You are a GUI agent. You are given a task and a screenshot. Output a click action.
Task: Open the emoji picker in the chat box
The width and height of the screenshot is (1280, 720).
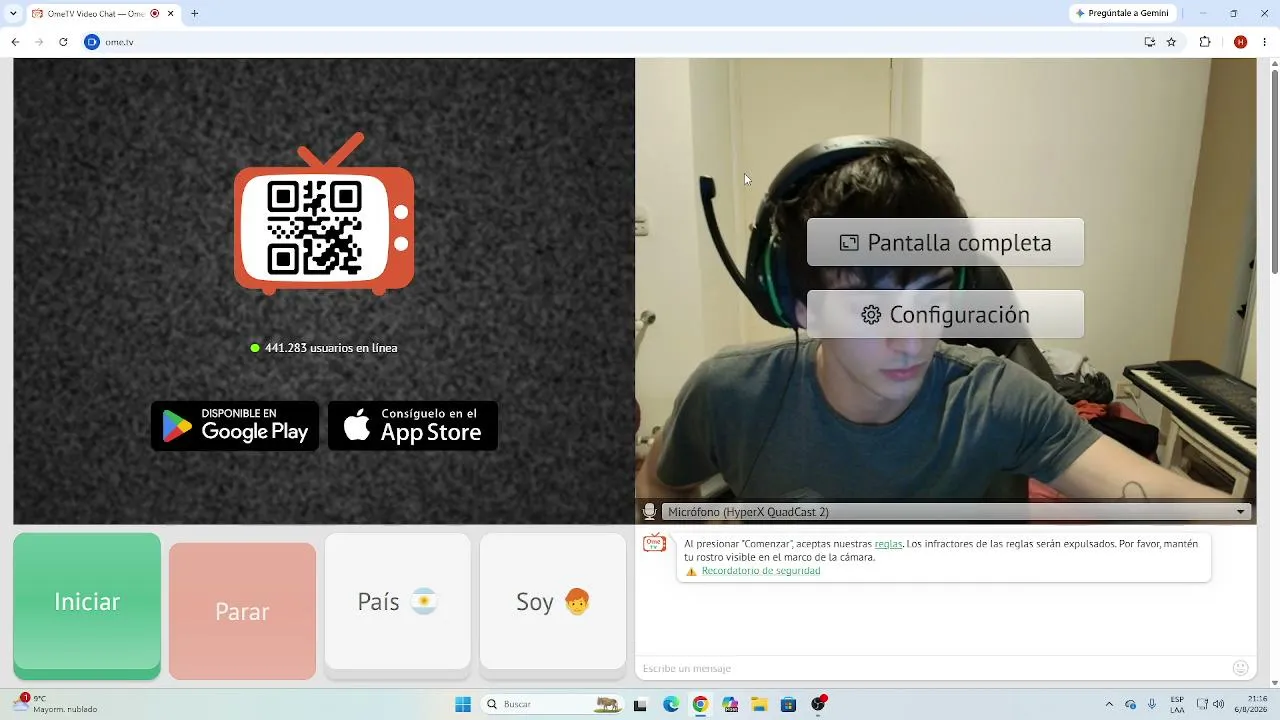1241,668
